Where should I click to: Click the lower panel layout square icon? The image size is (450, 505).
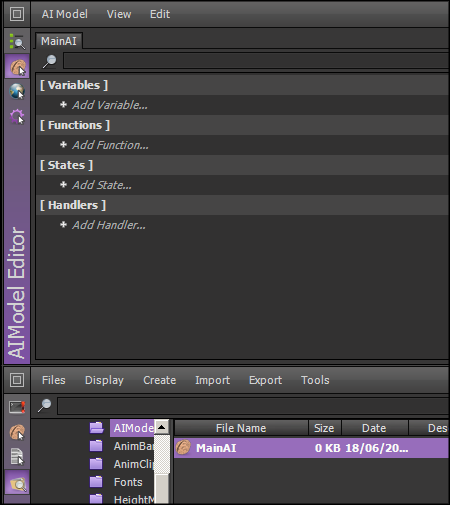click(17, 380)
